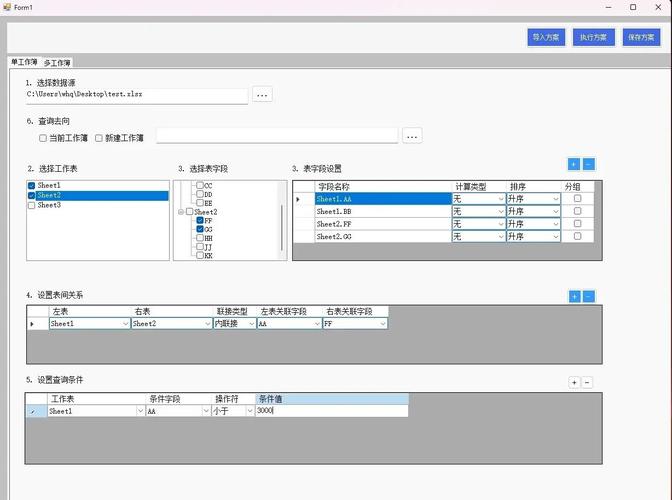Add a table relation row with blue plus
Viewport: 672px width, 500px height.
point(575,296)
